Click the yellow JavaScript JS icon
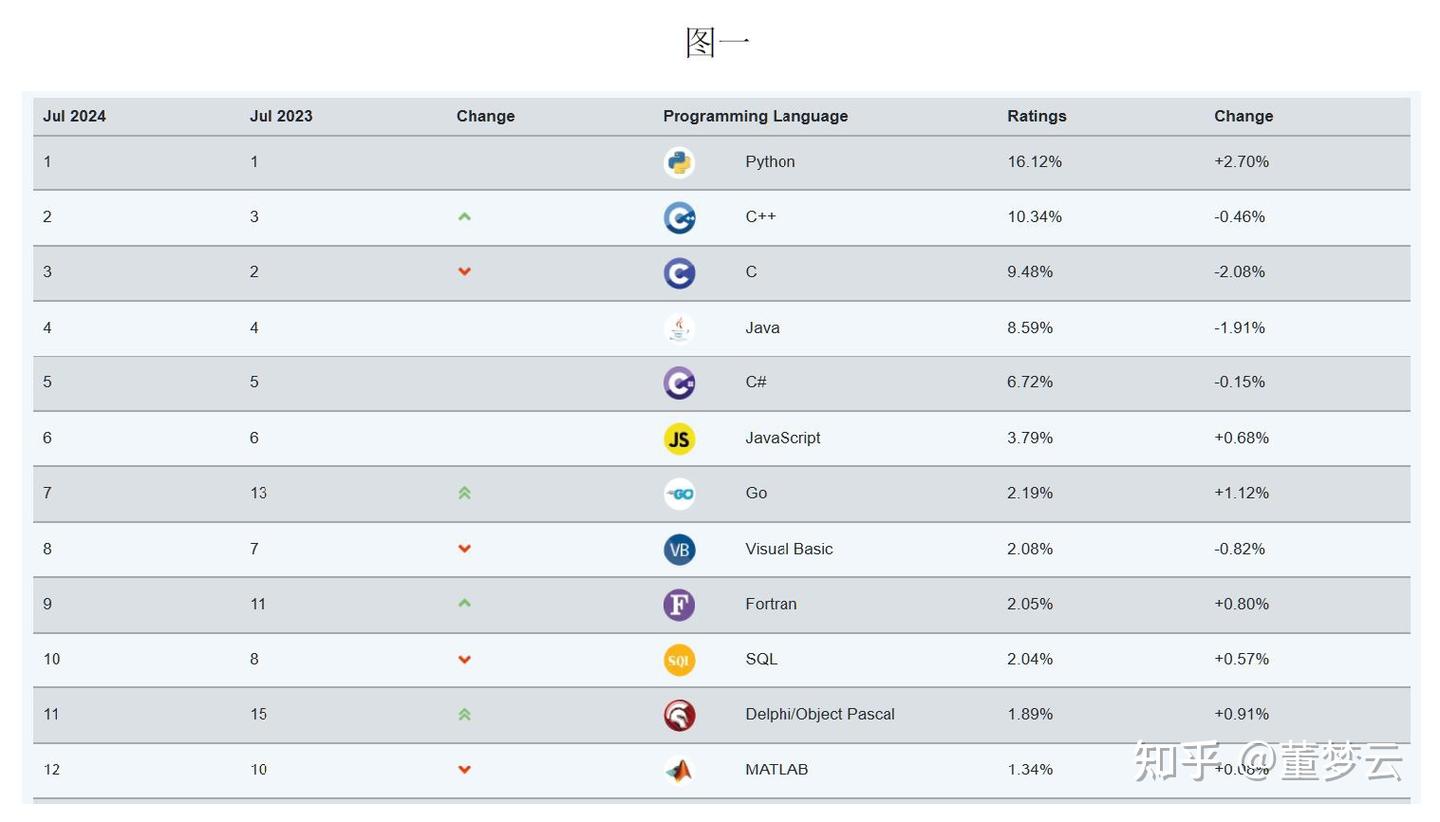This screenshot has height=822, width=1440. 679,438
